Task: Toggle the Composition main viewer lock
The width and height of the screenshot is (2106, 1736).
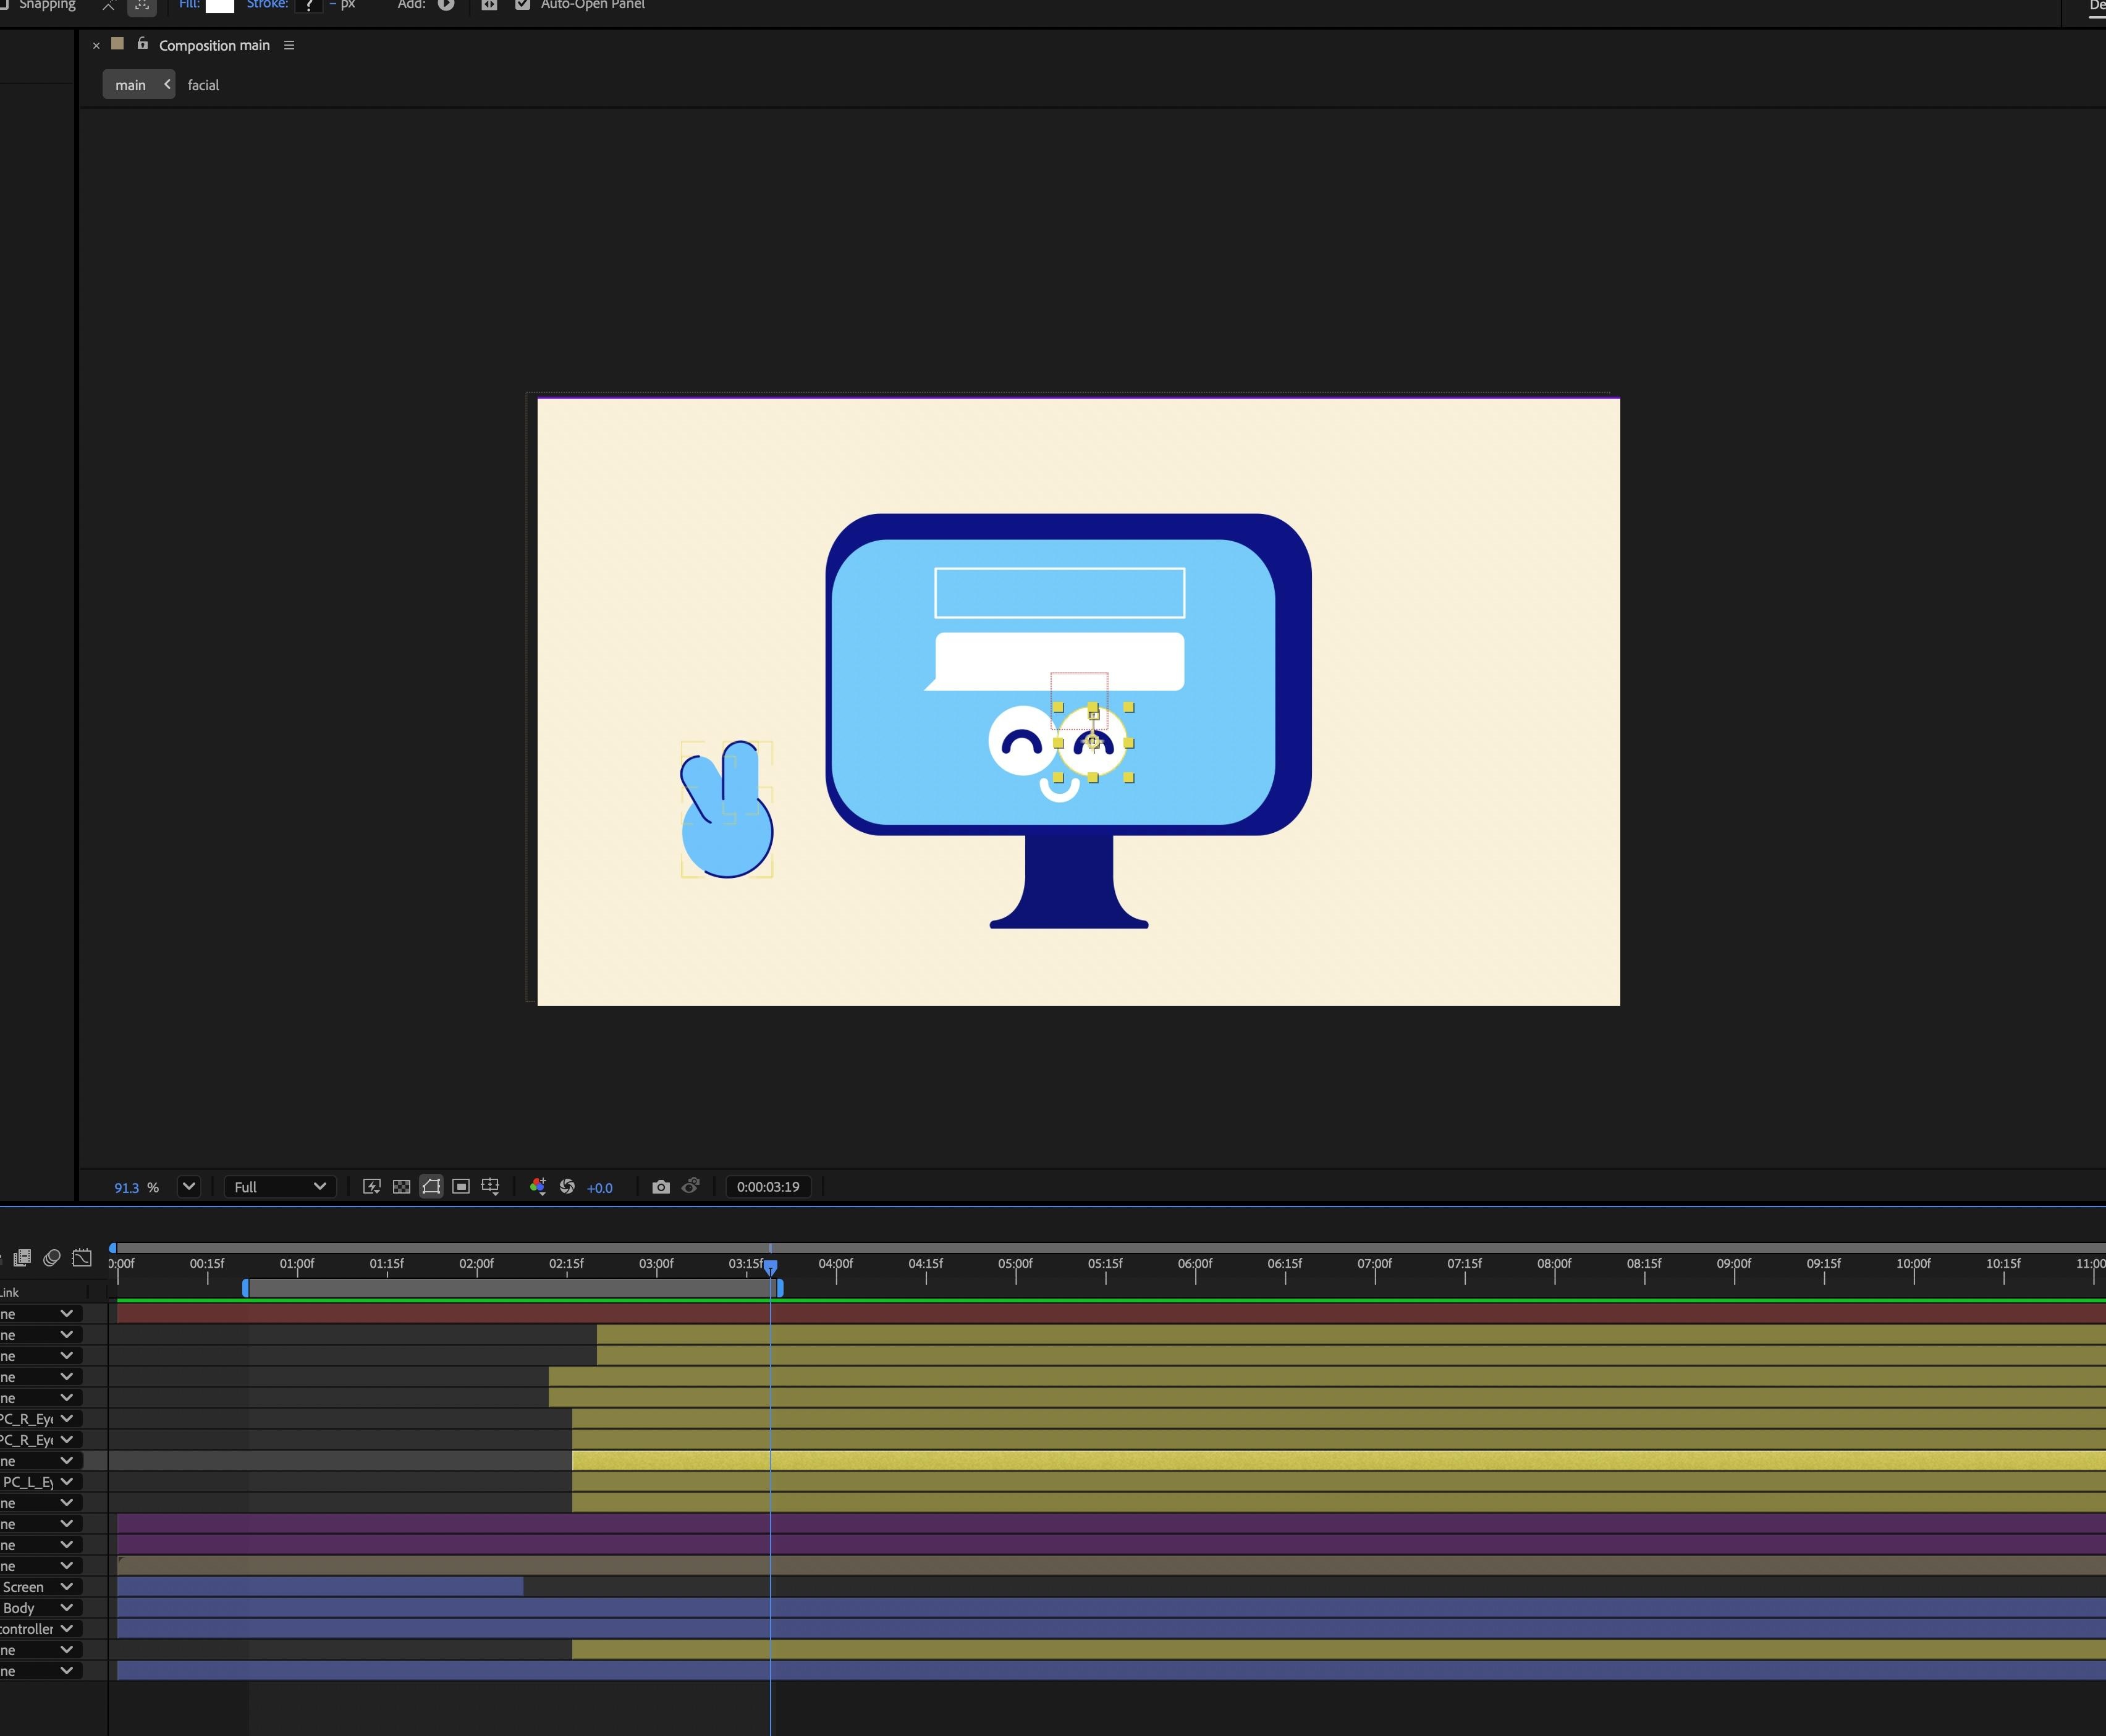Action: click(x=142, y=43)
